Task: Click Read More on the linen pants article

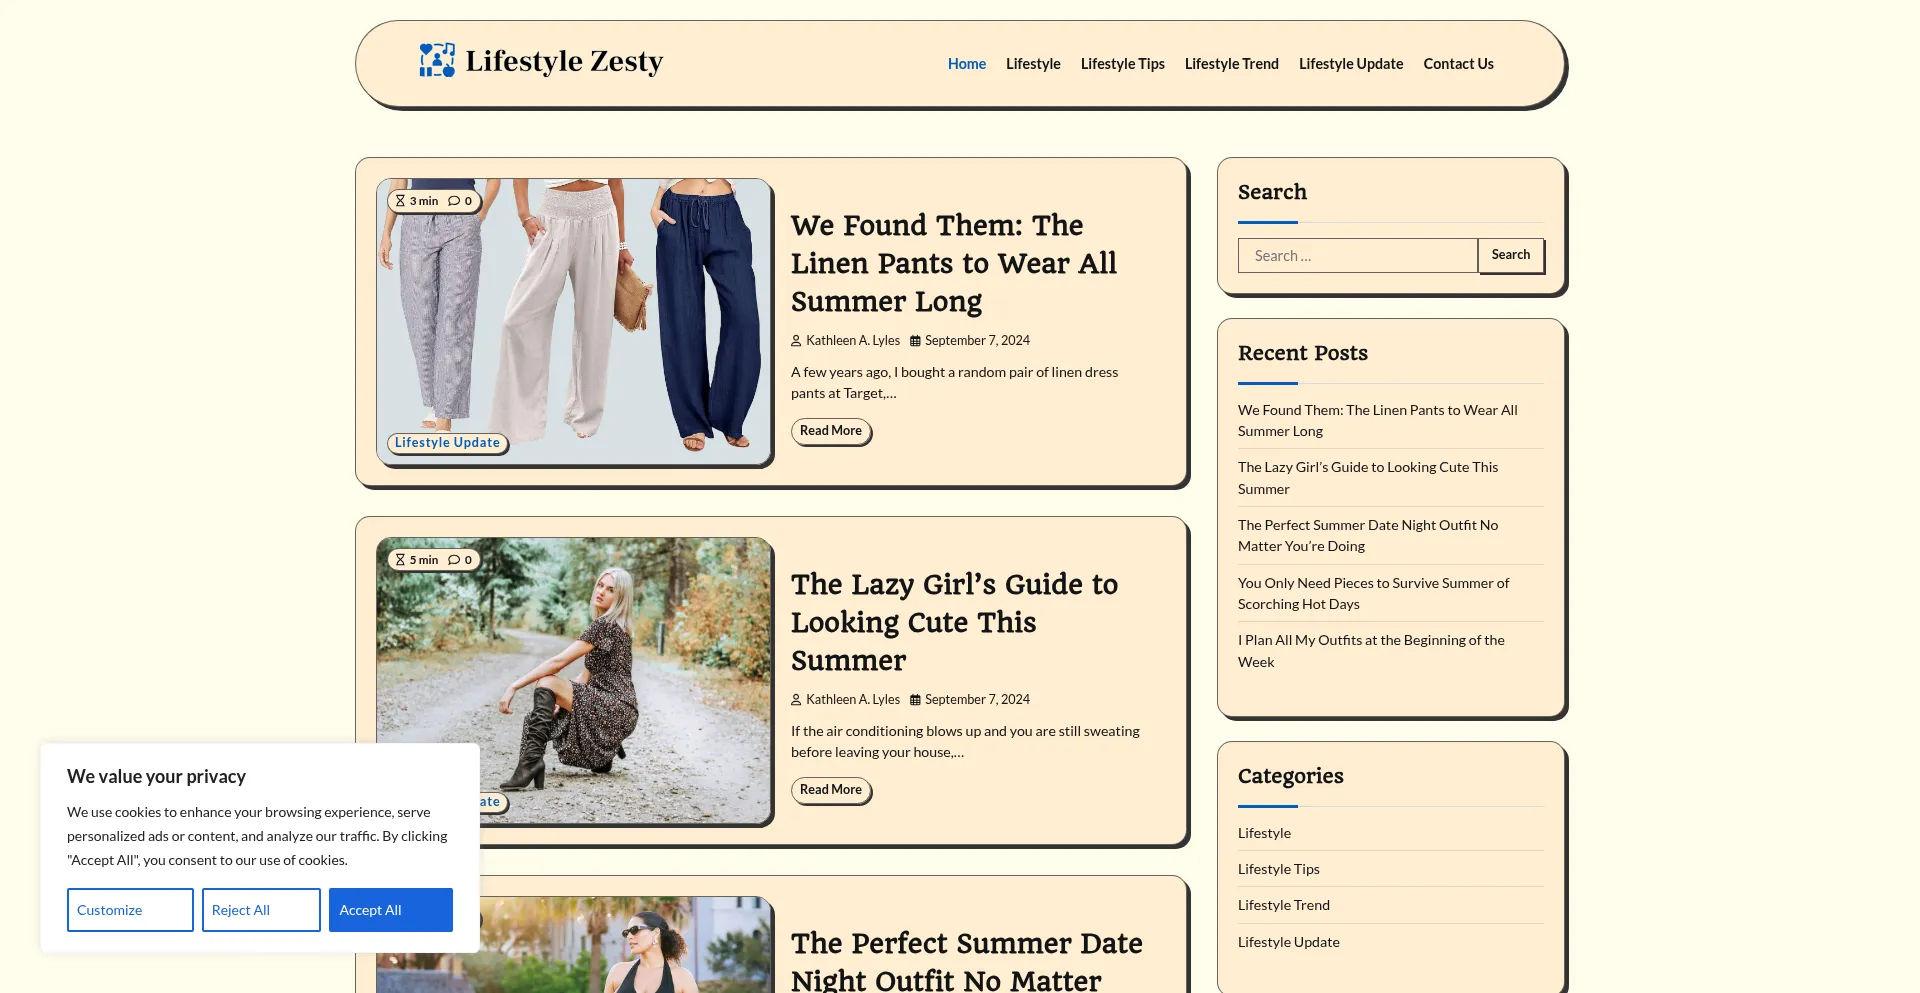Action: [831, 431]
